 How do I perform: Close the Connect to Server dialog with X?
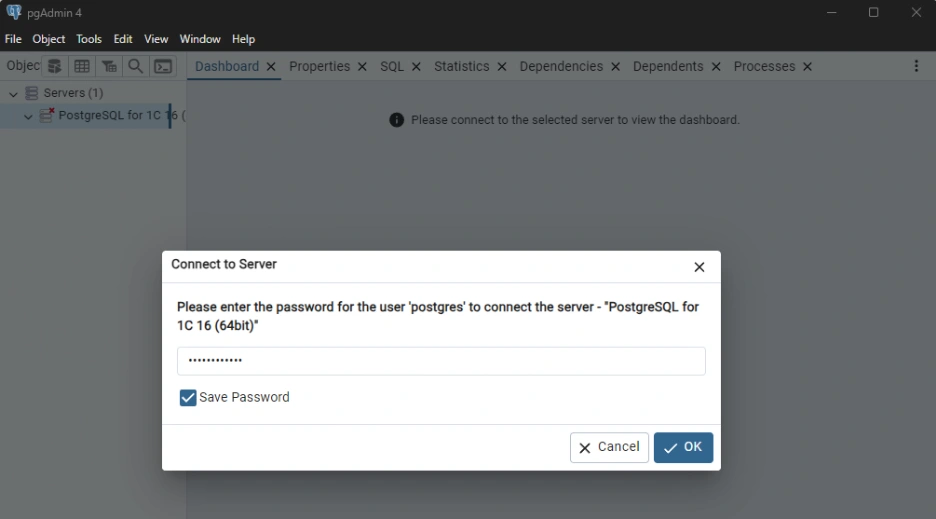[x=699, y=267]
